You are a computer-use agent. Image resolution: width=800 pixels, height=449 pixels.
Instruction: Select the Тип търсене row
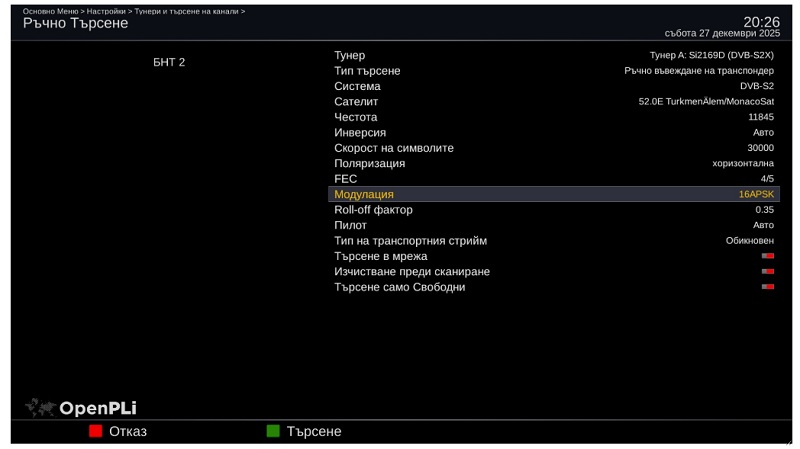point(554,71)
